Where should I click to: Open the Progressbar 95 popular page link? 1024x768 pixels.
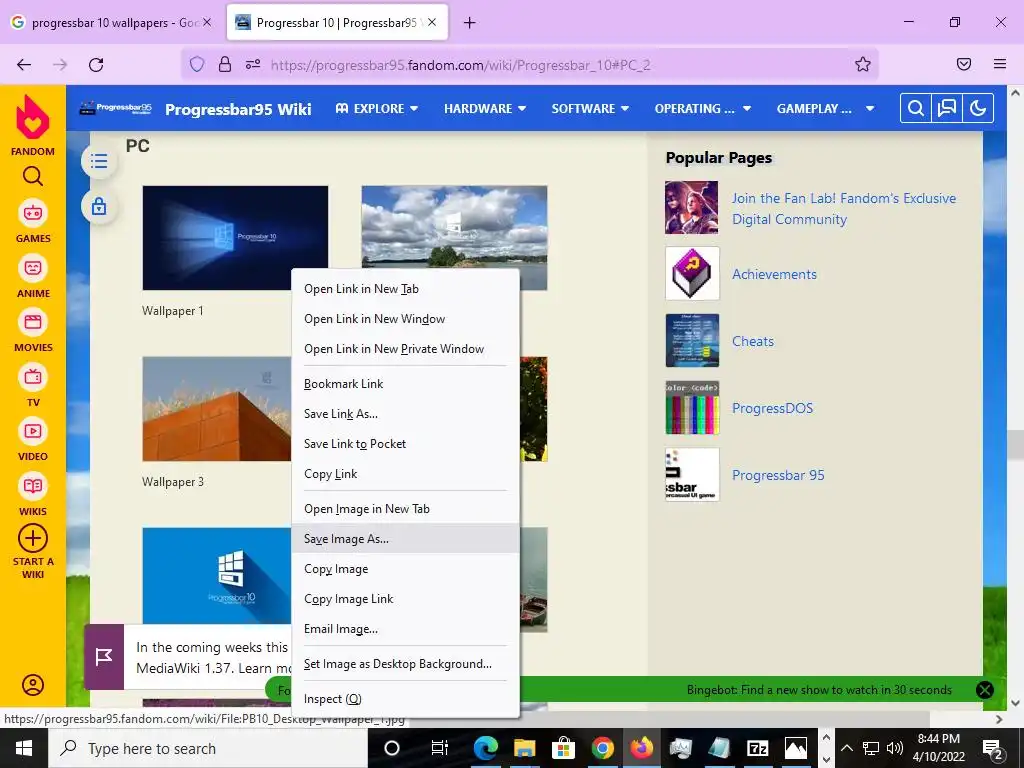(x=778, y=475)
